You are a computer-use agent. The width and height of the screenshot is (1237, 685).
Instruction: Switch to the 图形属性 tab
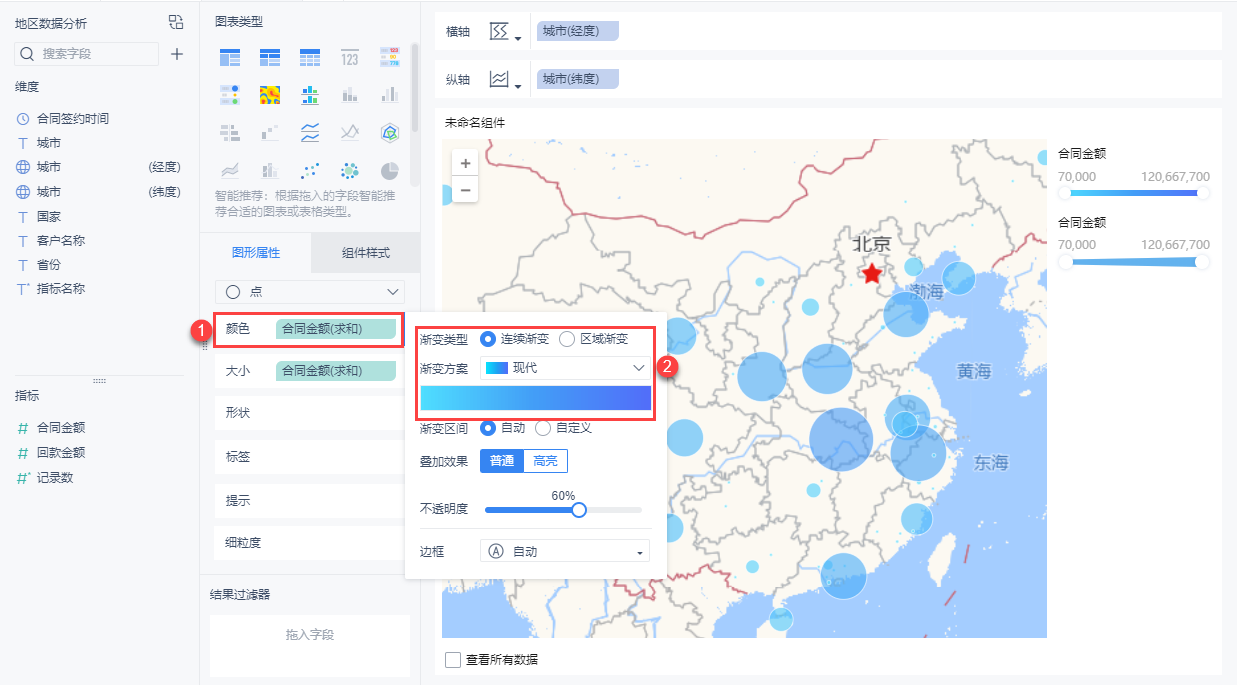click(x=256, y=253)
